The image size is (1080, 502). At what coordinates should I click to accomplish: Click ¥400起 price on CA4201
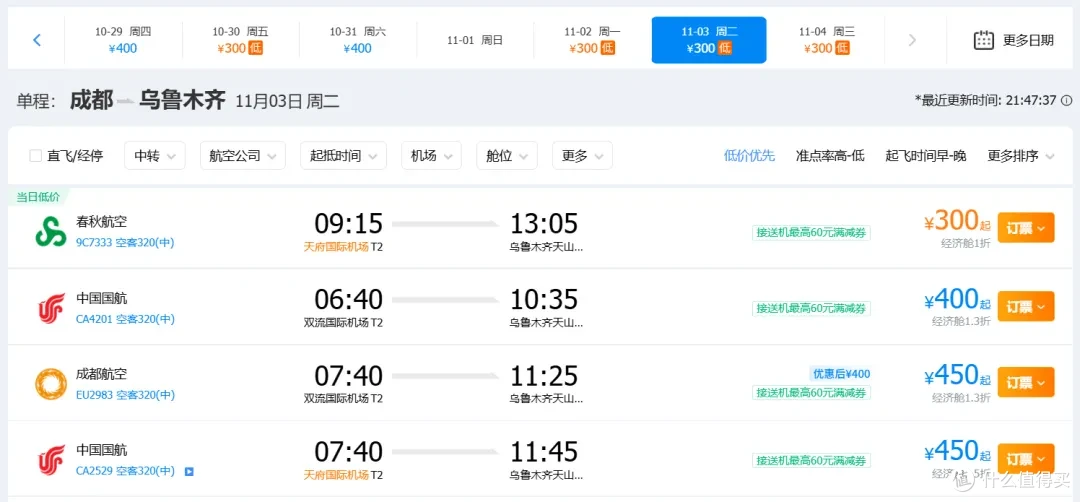957,299
